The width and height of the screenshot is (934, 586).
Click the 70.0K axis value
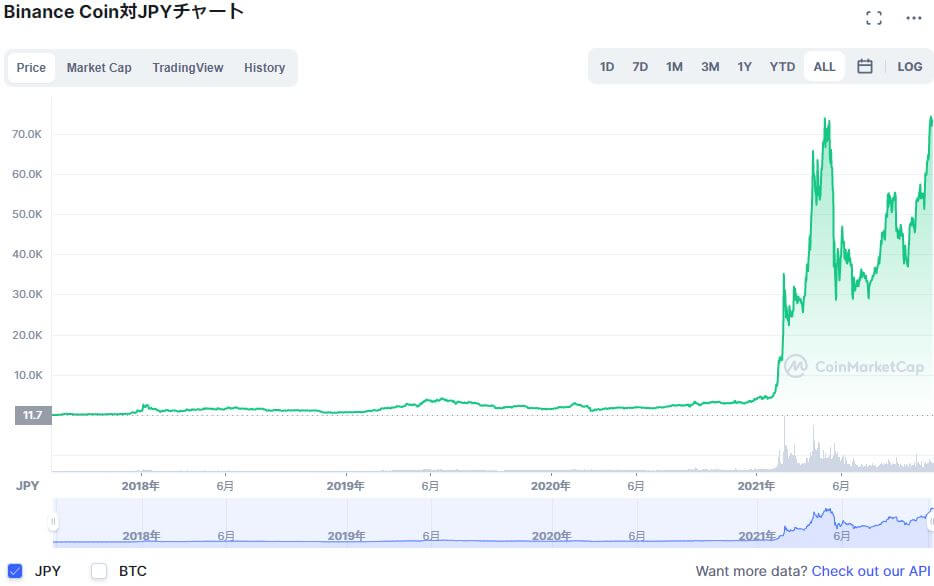click(x=27, y=134)
